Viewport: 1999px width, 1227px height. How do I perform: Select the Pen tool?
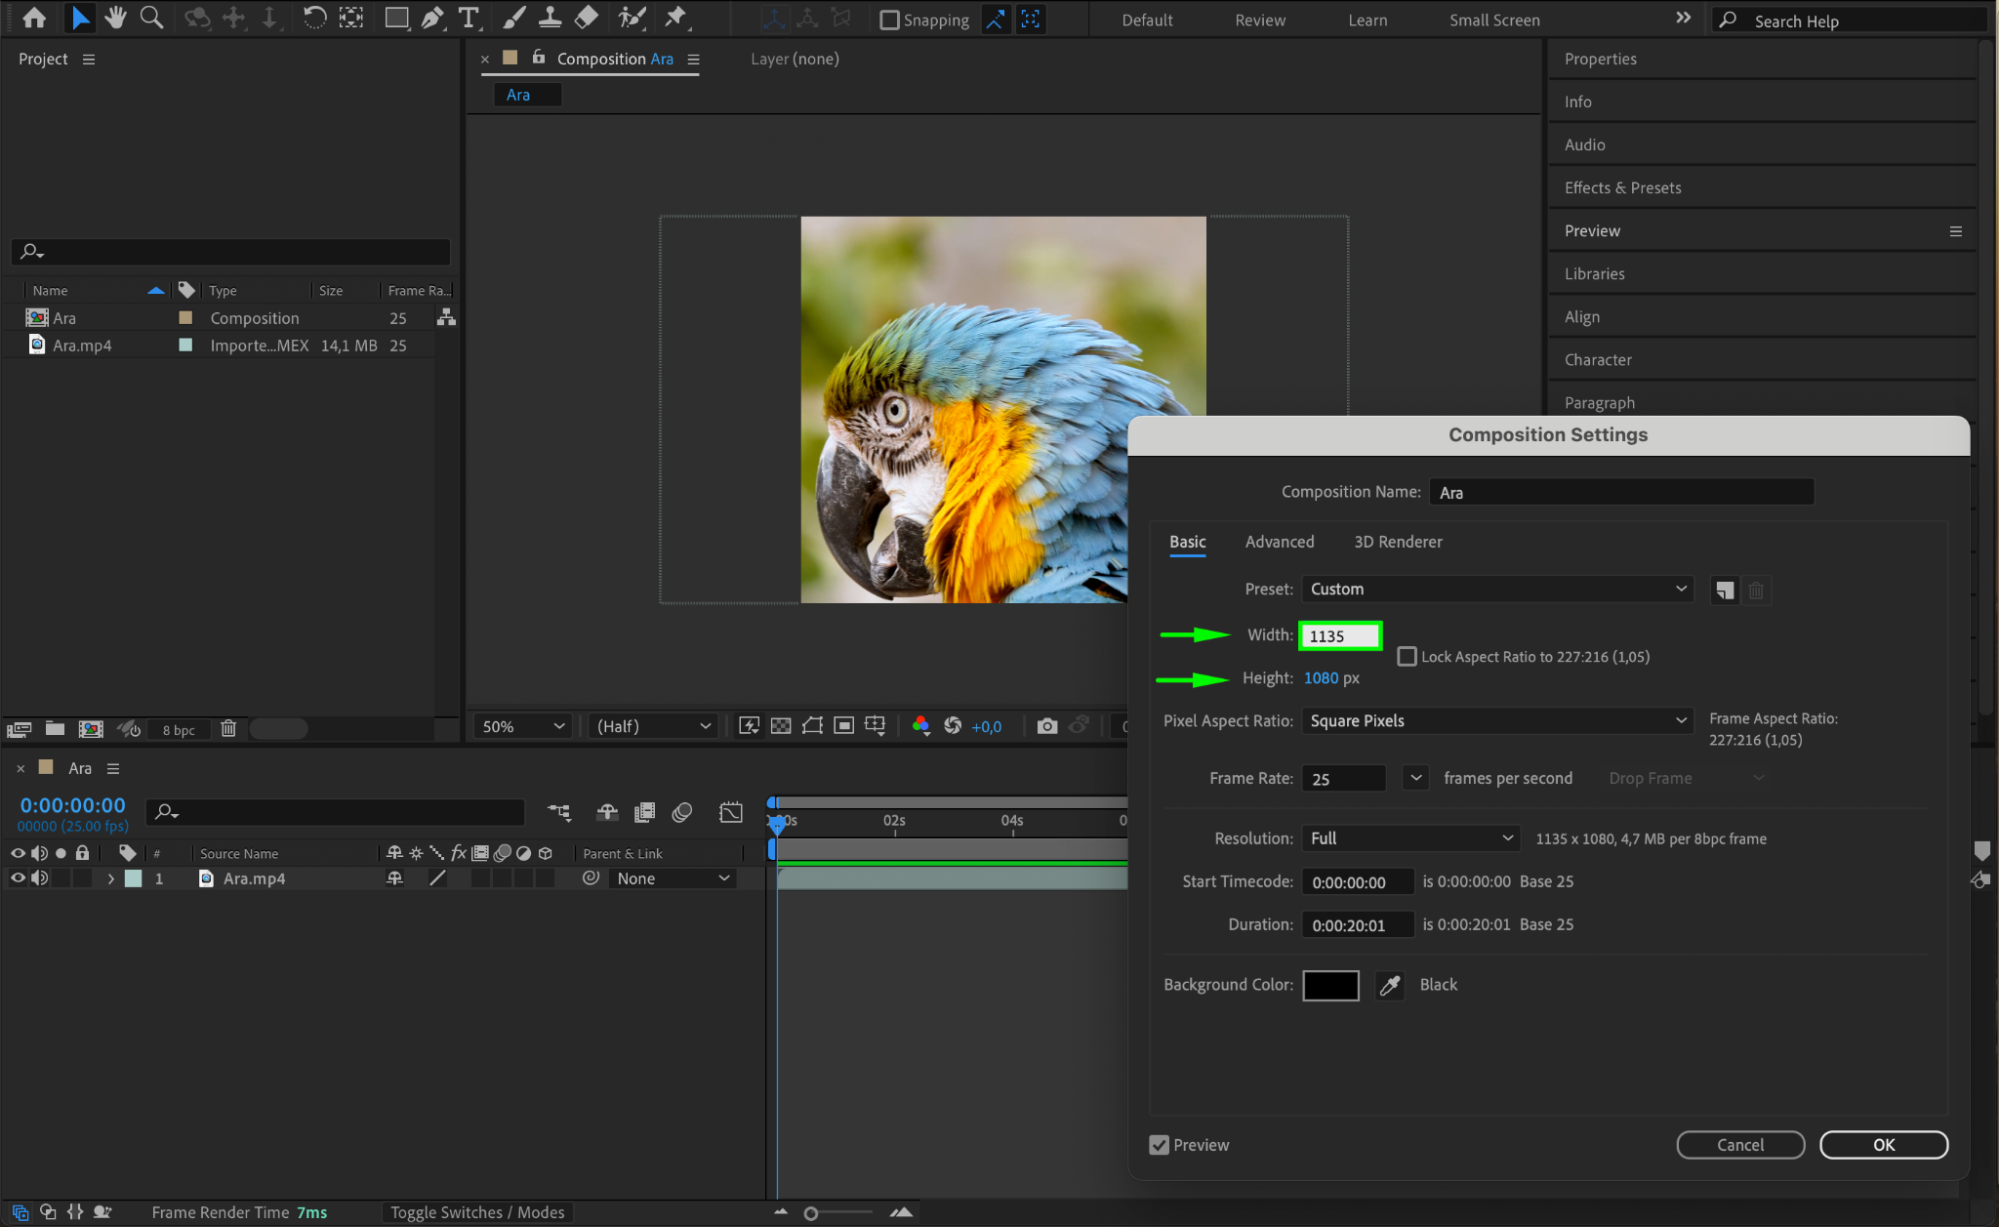[x=432, y=17]
